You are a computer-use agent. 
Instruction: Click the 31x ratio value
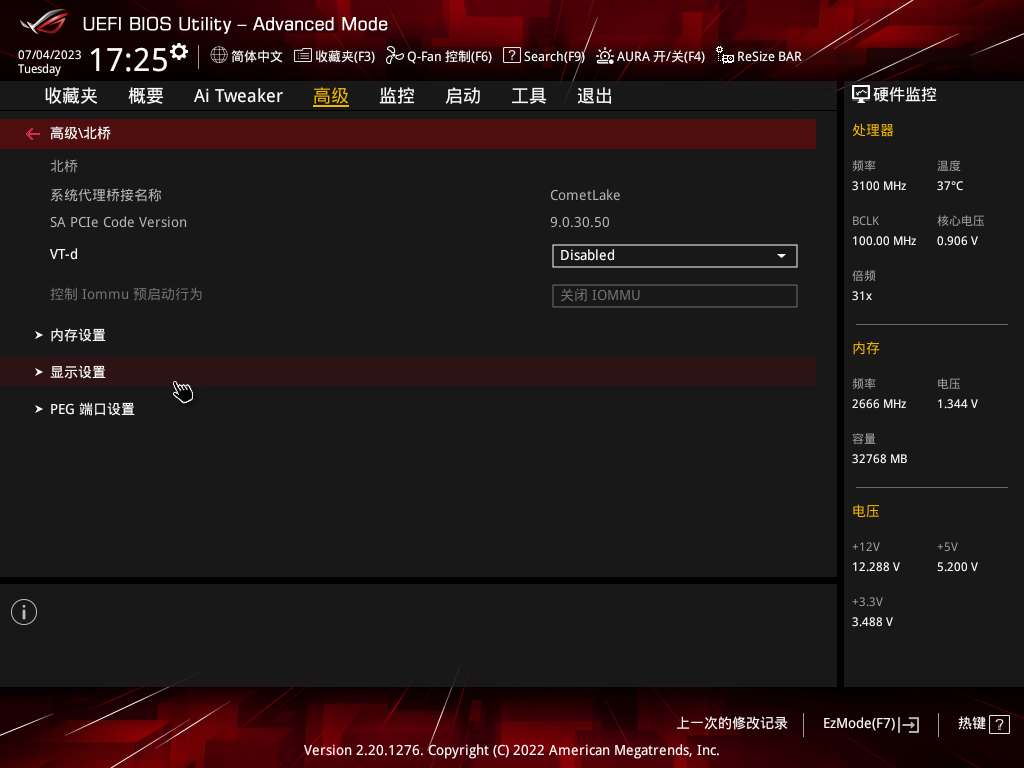tap(862, 296)
